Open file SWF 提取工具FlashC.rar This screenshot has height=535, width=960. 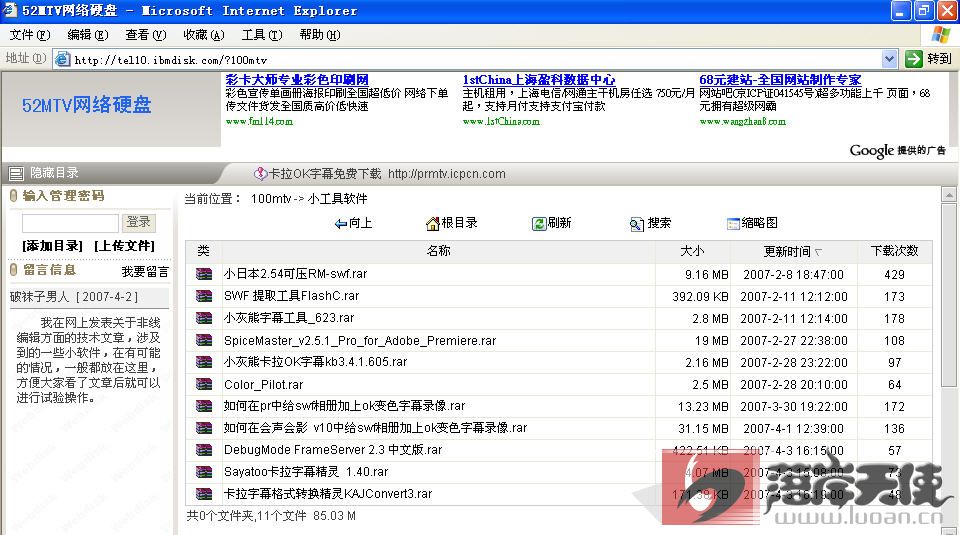coord(291,296)
